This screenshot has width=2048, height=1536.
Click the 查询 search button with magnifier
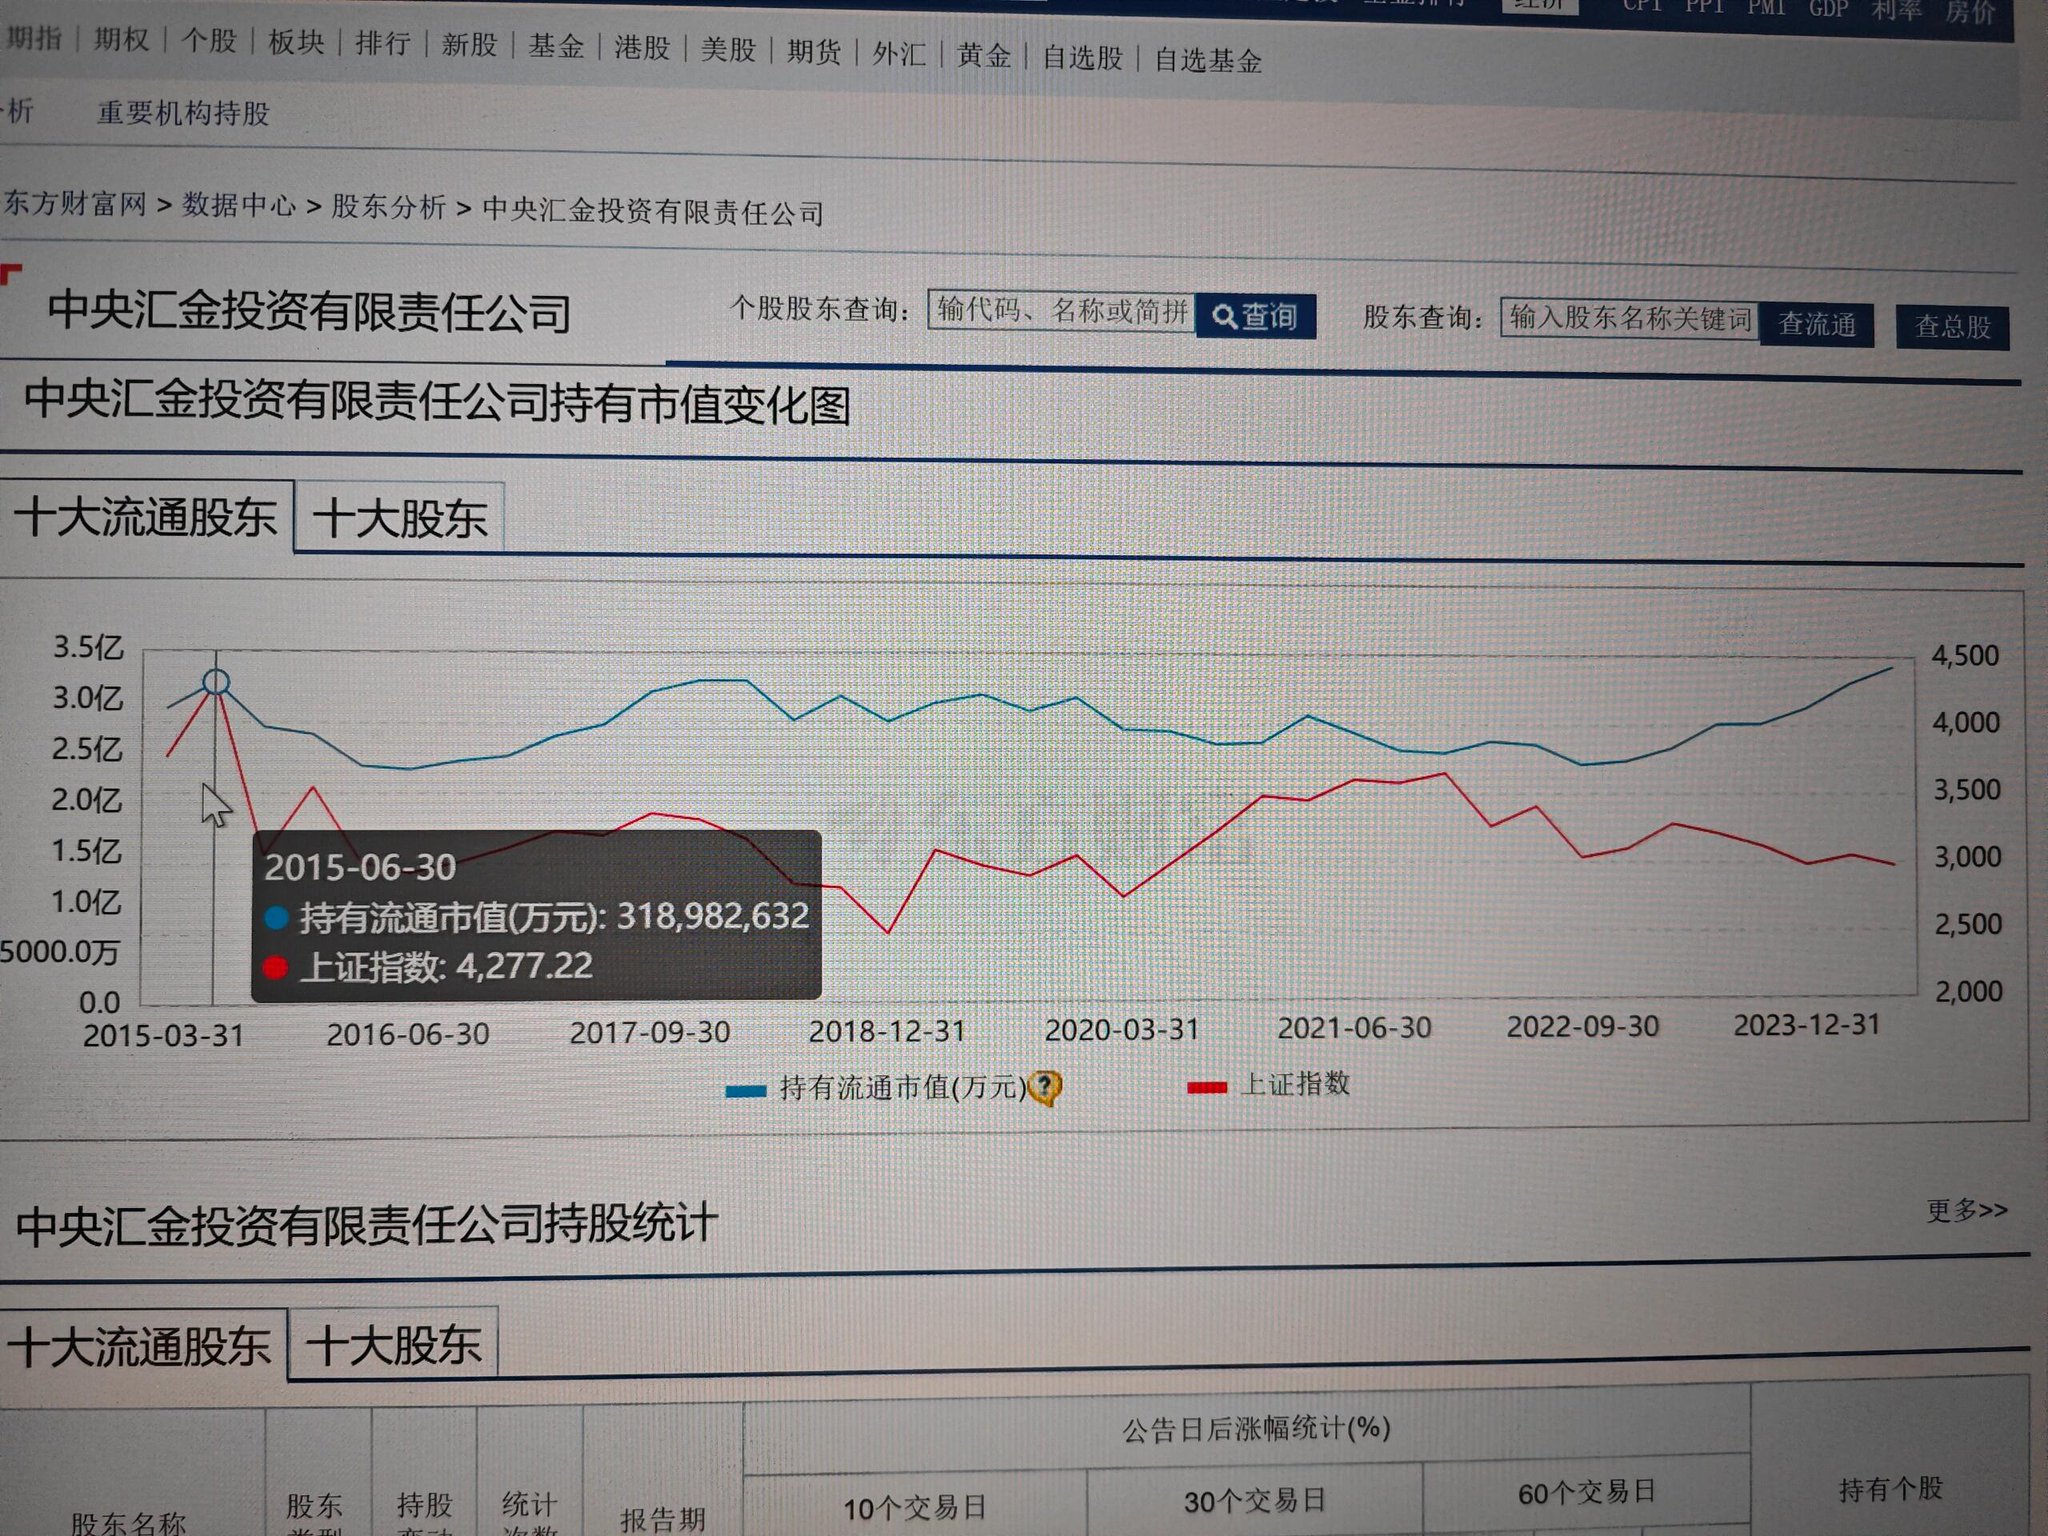click(1255, 316)
